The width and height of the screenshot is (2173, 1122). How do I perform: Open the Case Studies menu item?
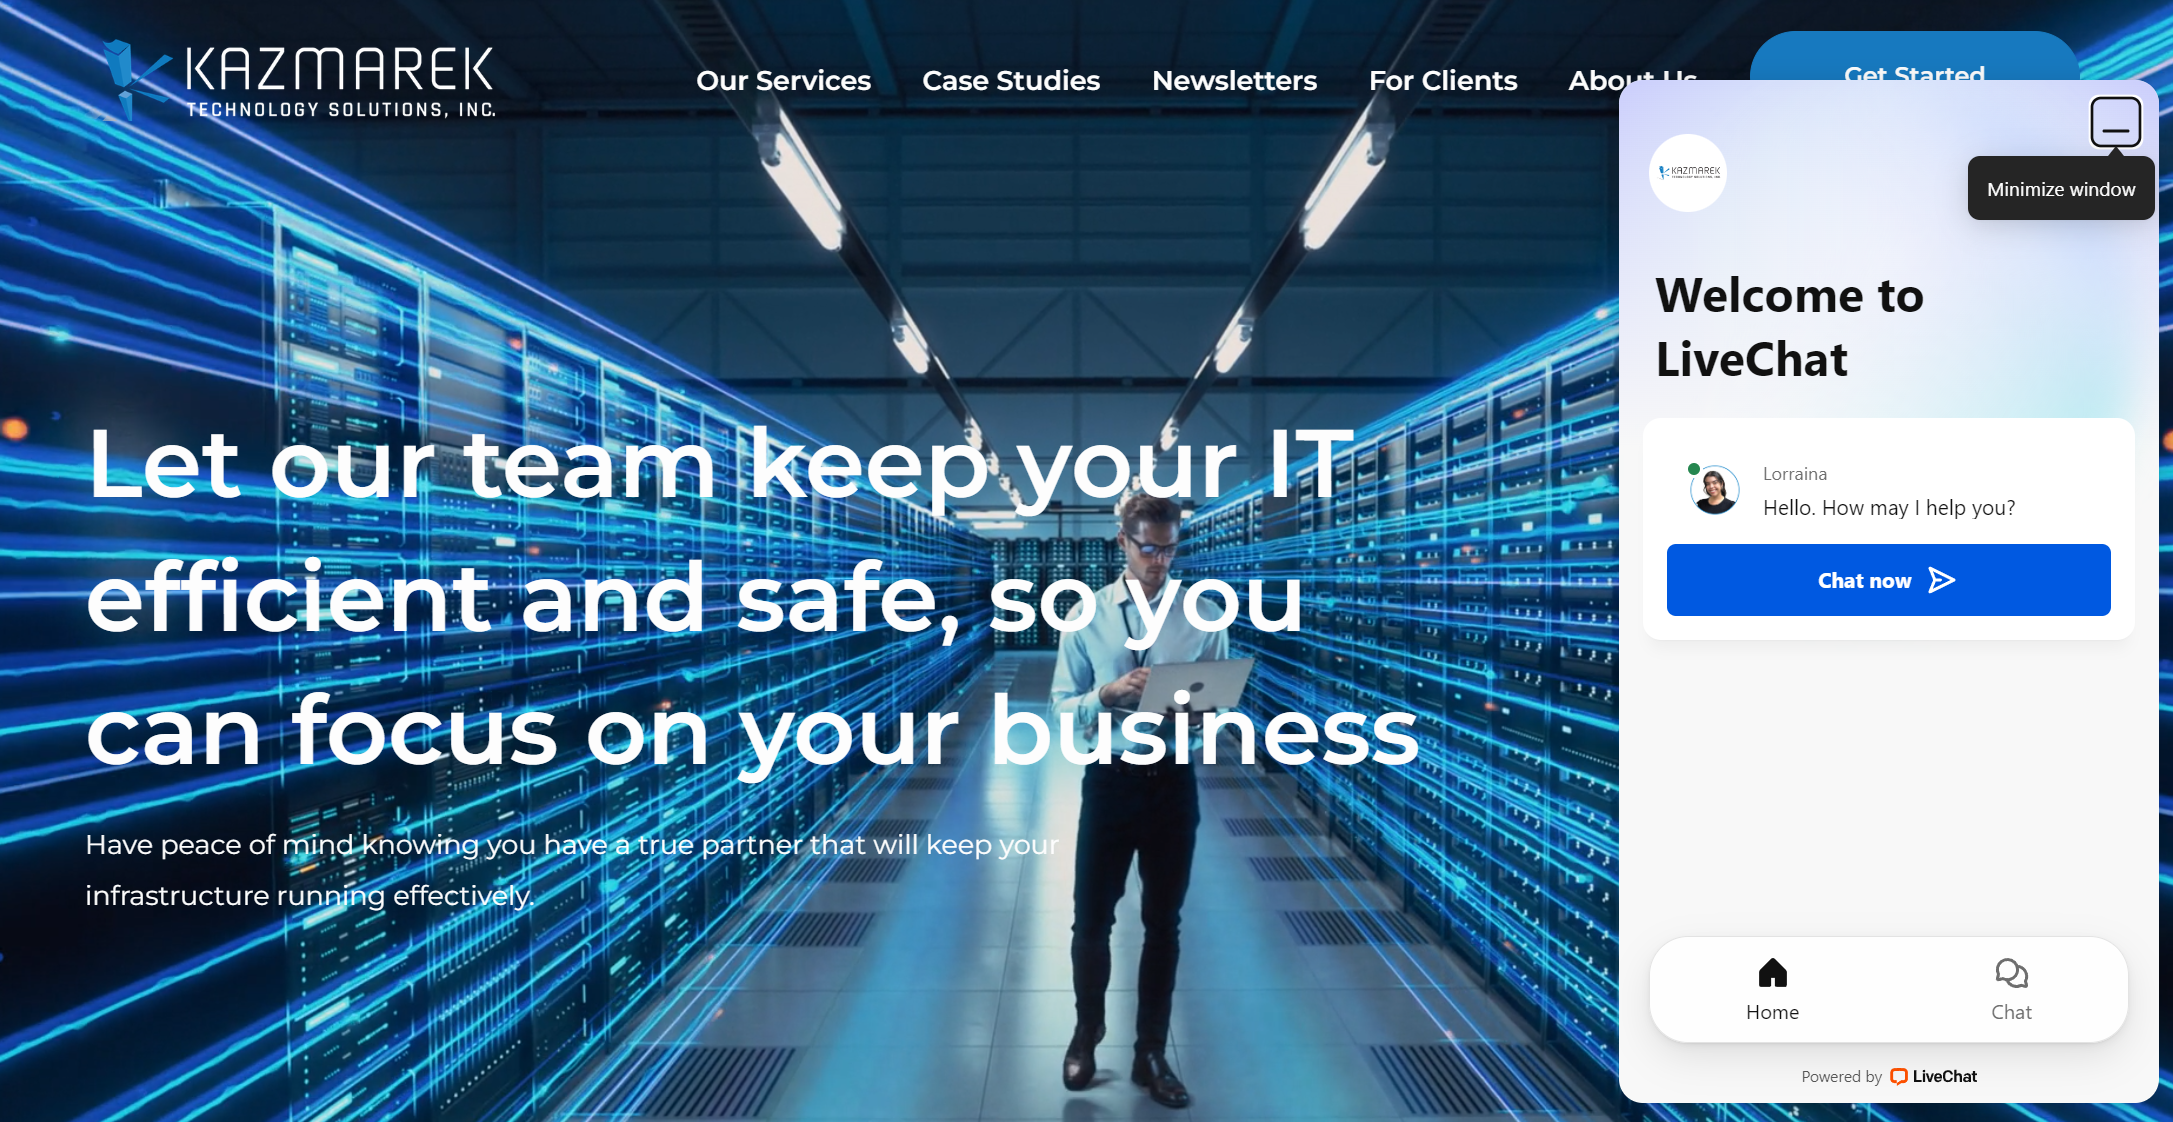(x=1011, y=80)
